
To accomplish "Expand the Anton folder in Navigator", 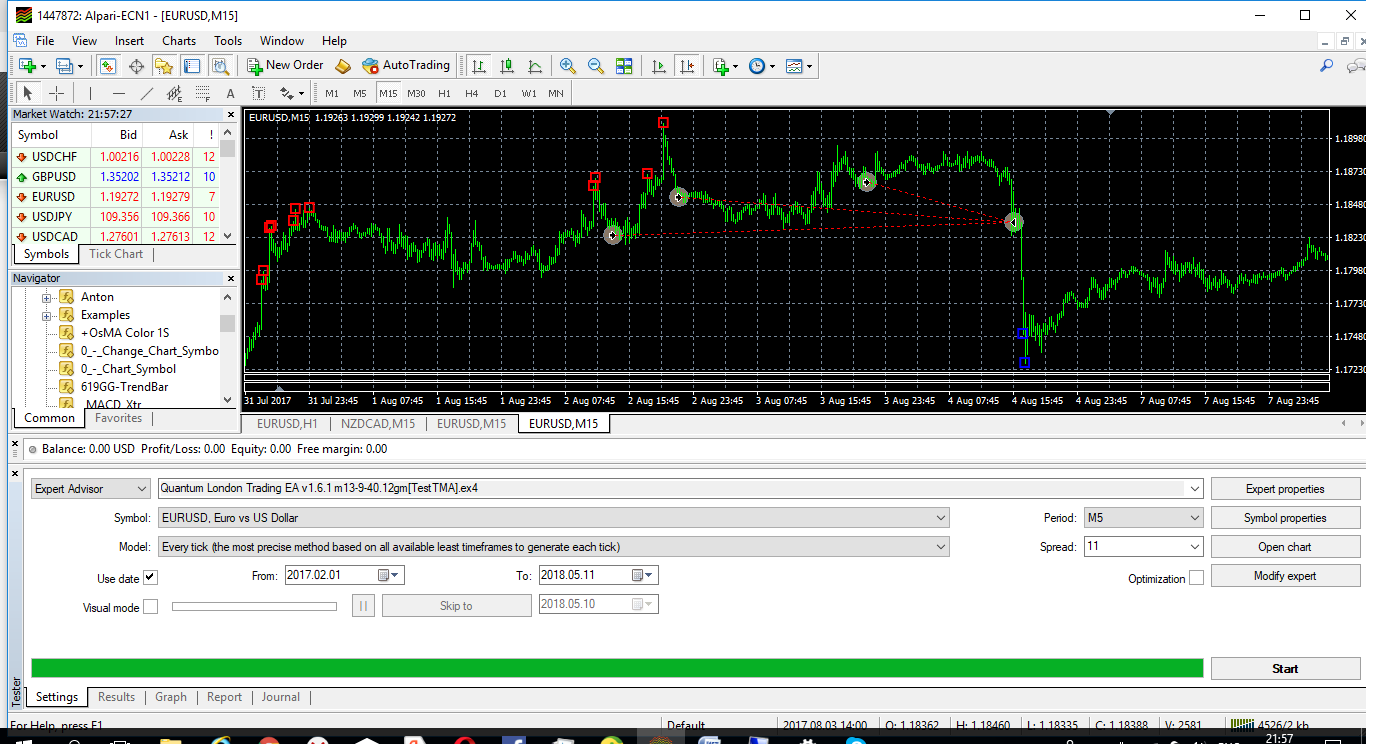I will 46,297.
